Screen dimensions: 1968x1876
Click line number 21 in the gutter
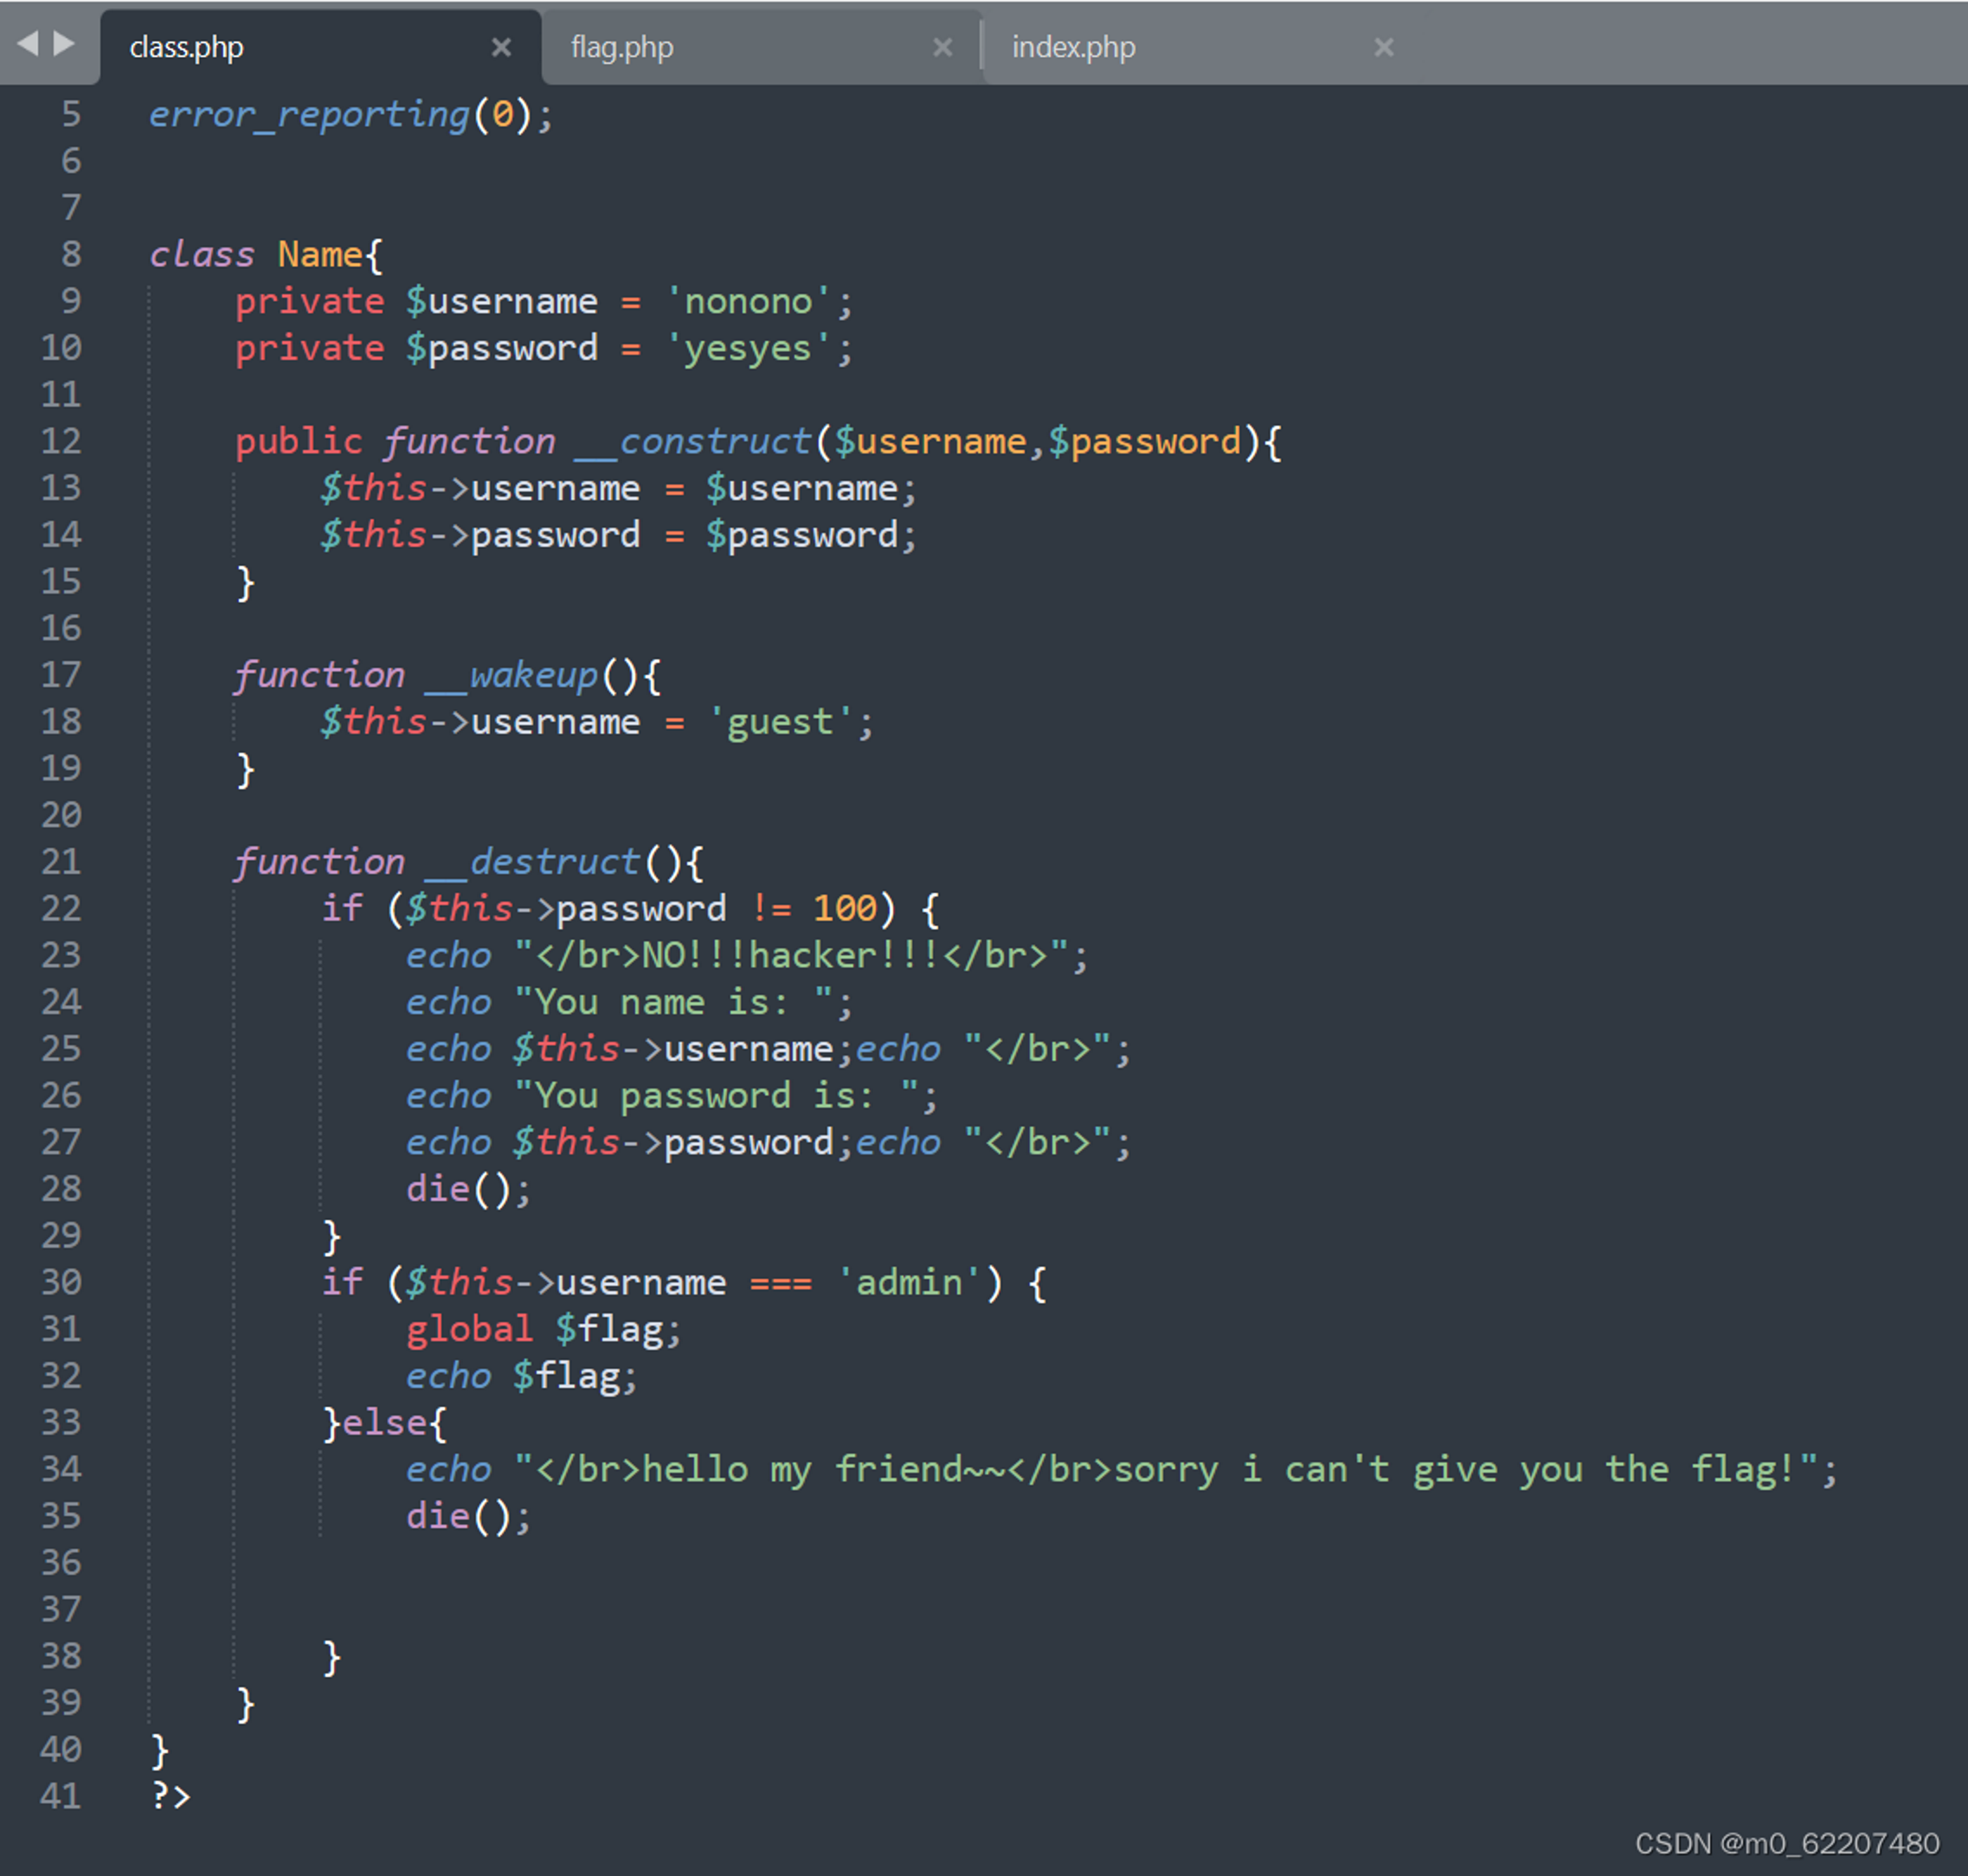(x=61, y=862)
